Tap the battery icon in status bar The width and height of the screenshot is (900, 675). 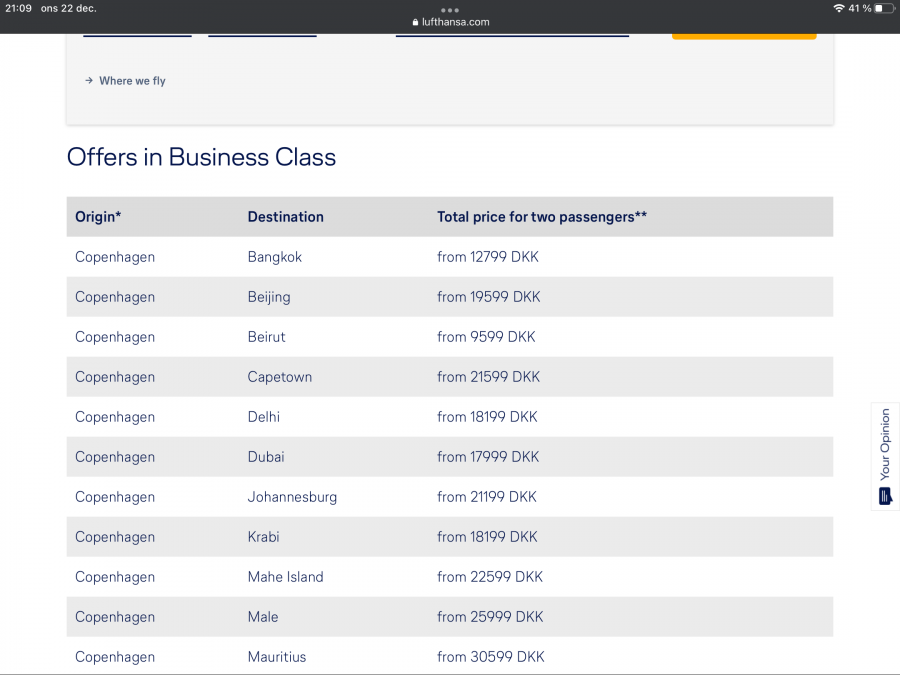(x=883, y=8)
